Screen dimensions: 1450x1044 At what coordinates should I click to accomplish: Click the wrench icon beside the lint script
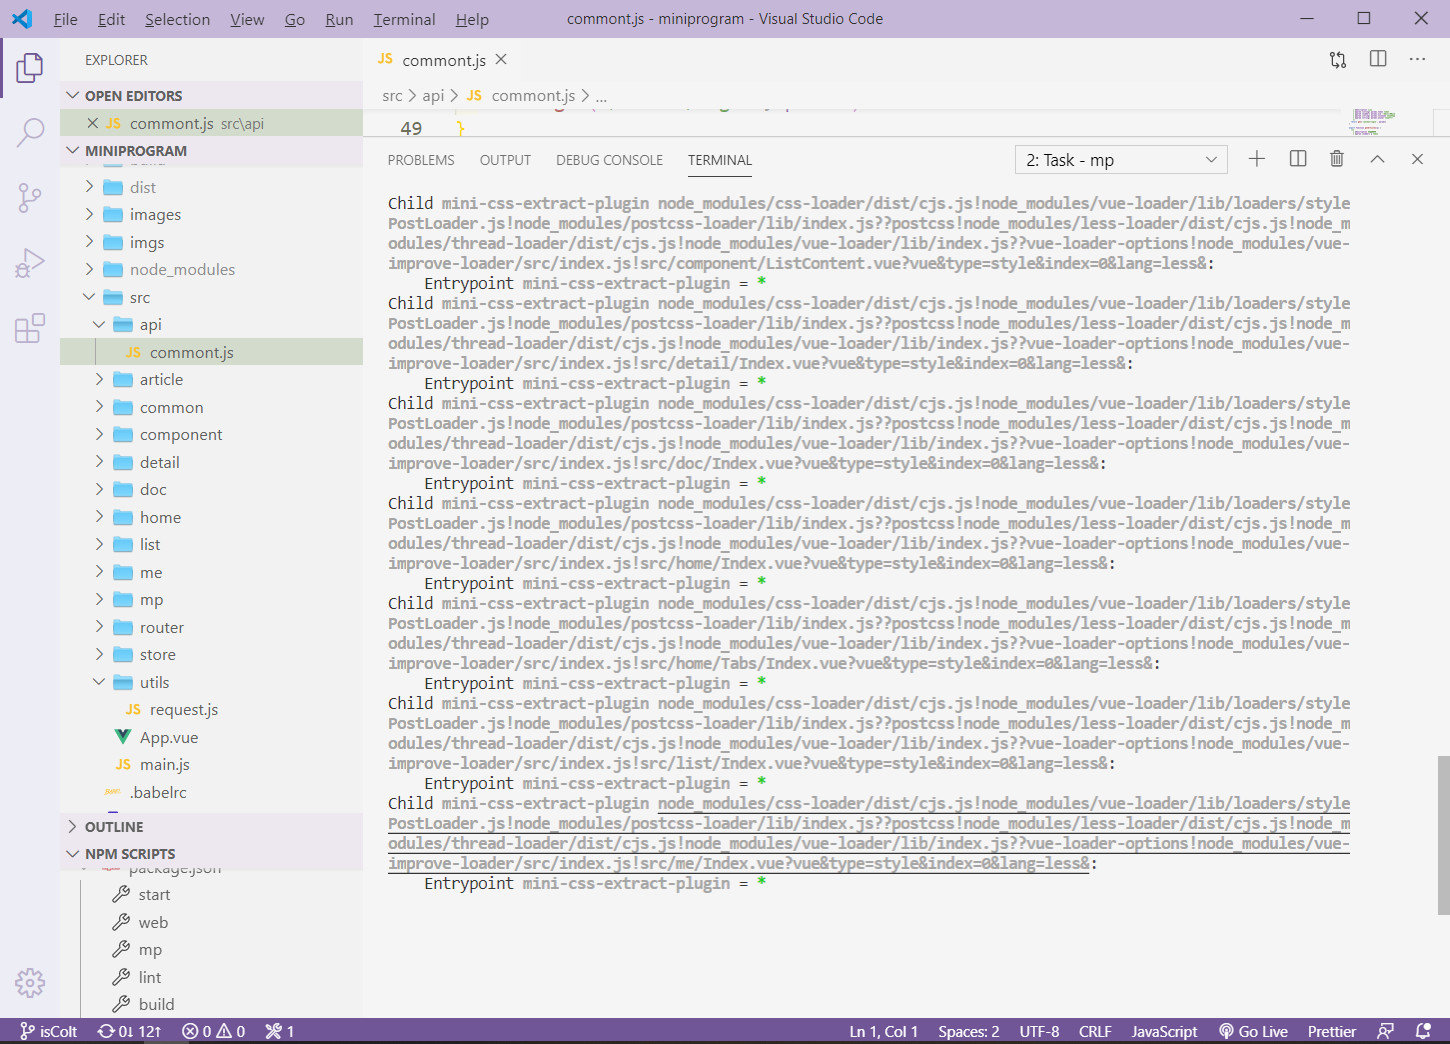(121, 977)
